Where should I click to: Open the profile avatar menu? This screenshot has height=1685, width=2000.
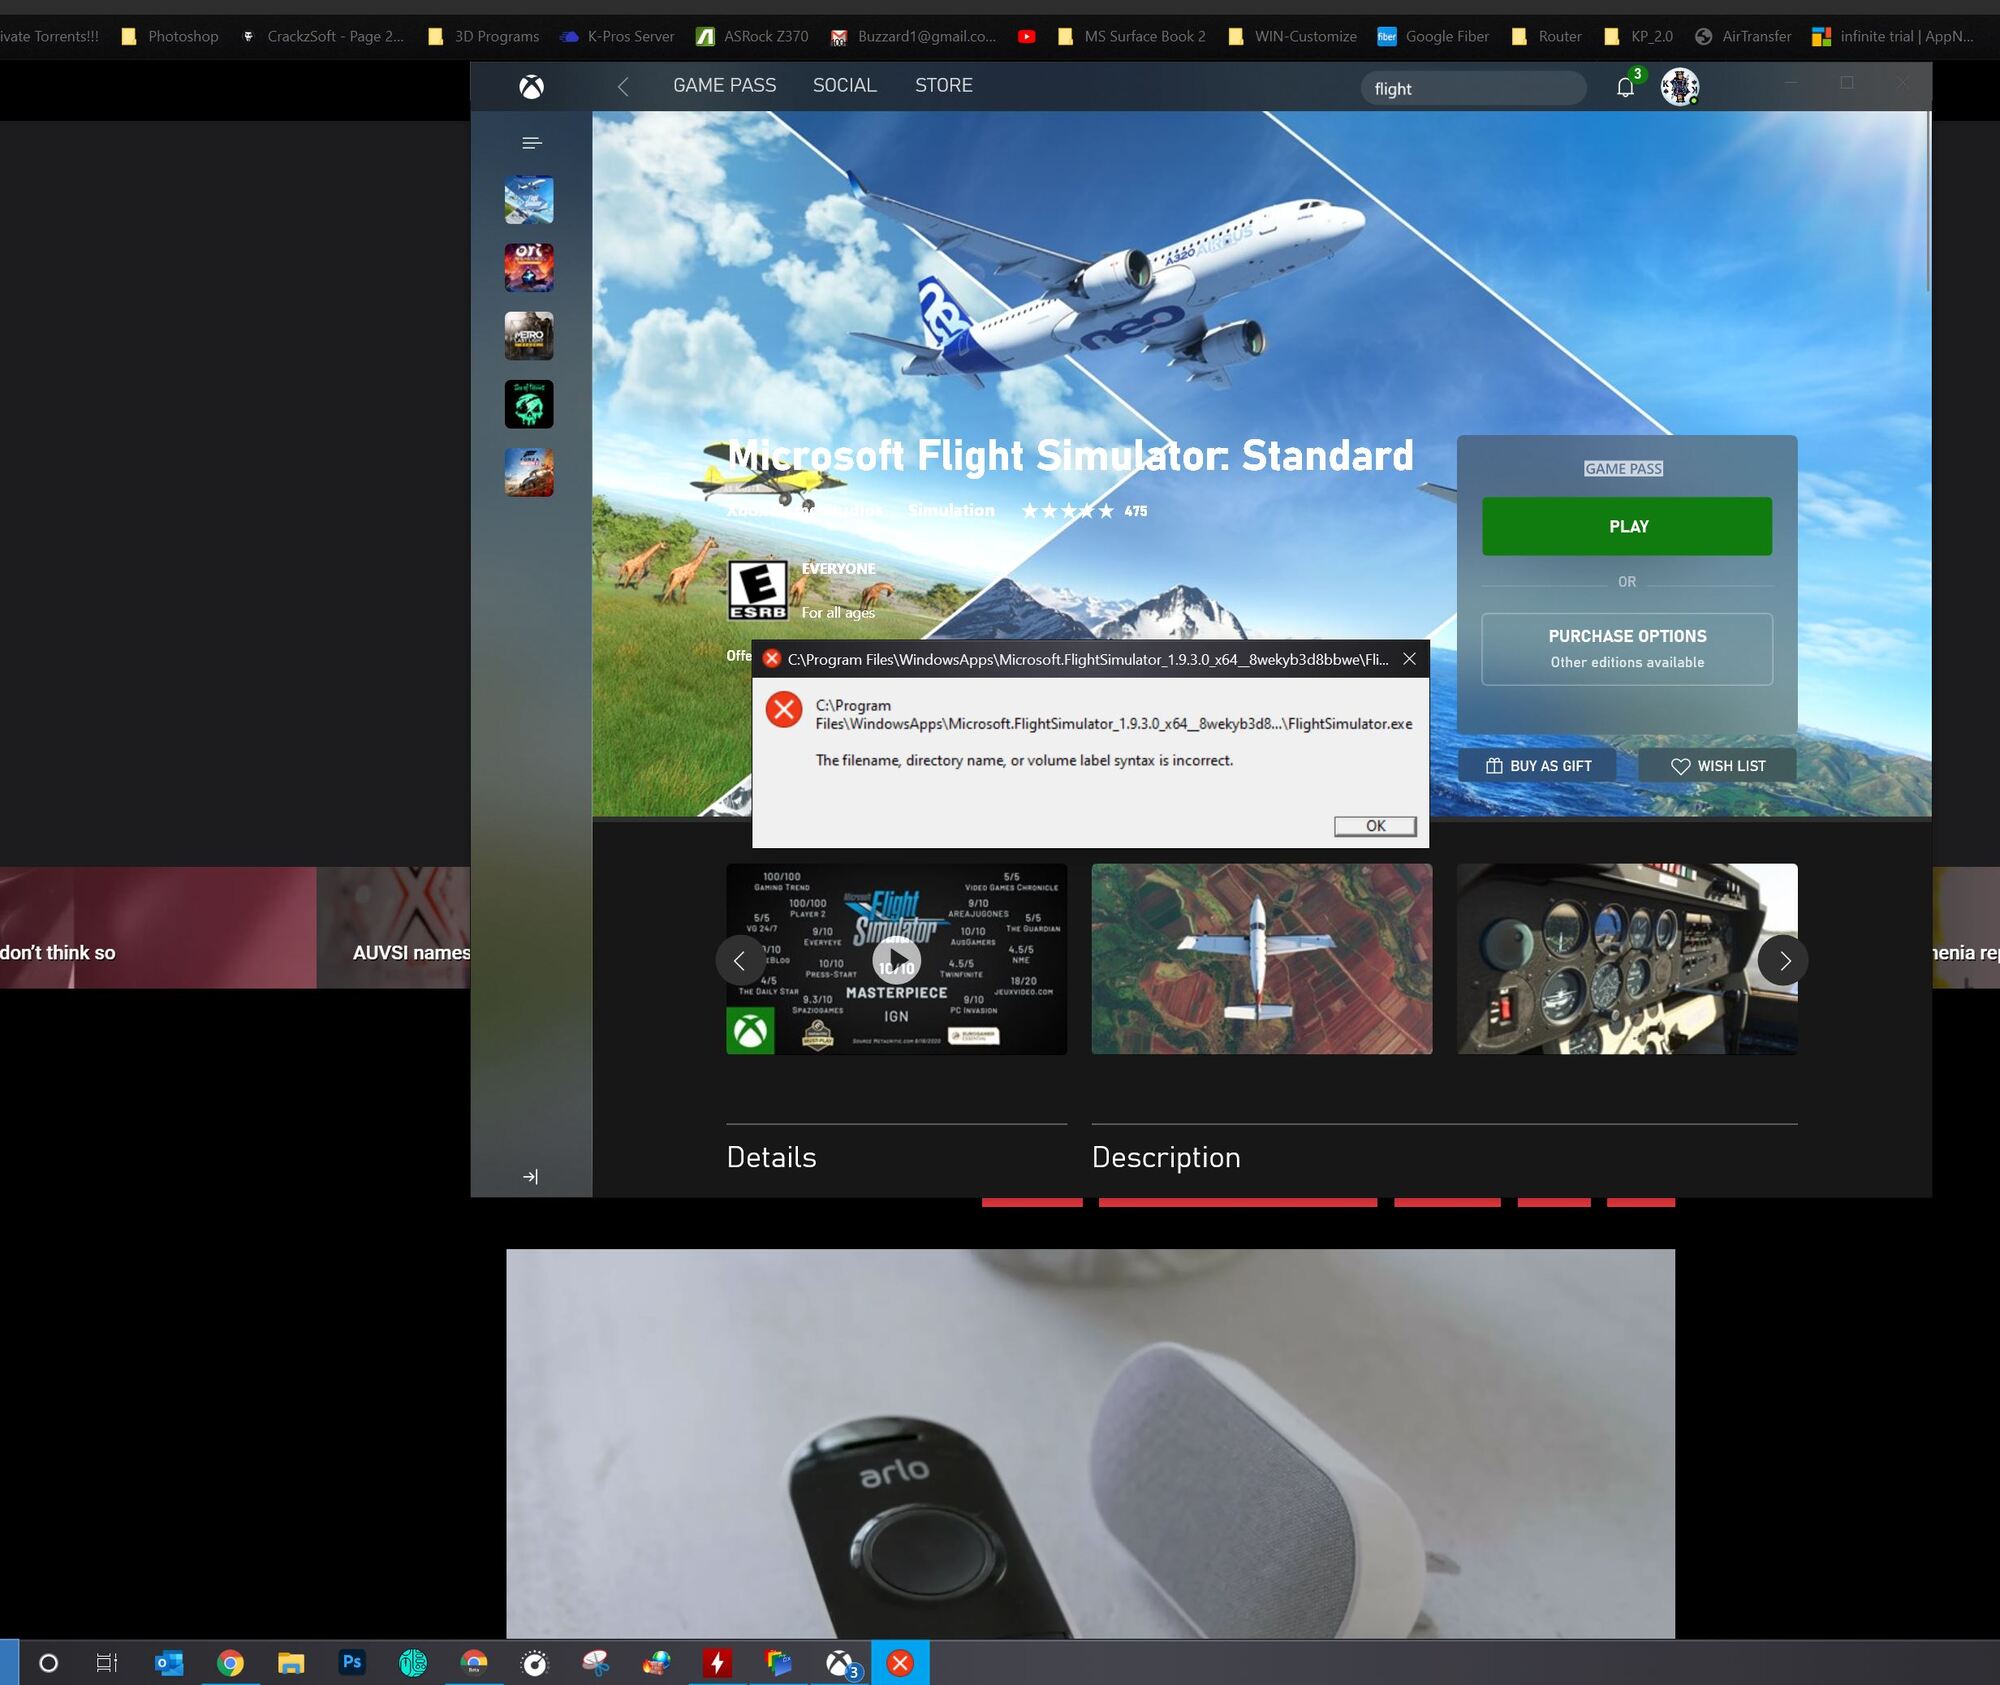(1679, 87)
